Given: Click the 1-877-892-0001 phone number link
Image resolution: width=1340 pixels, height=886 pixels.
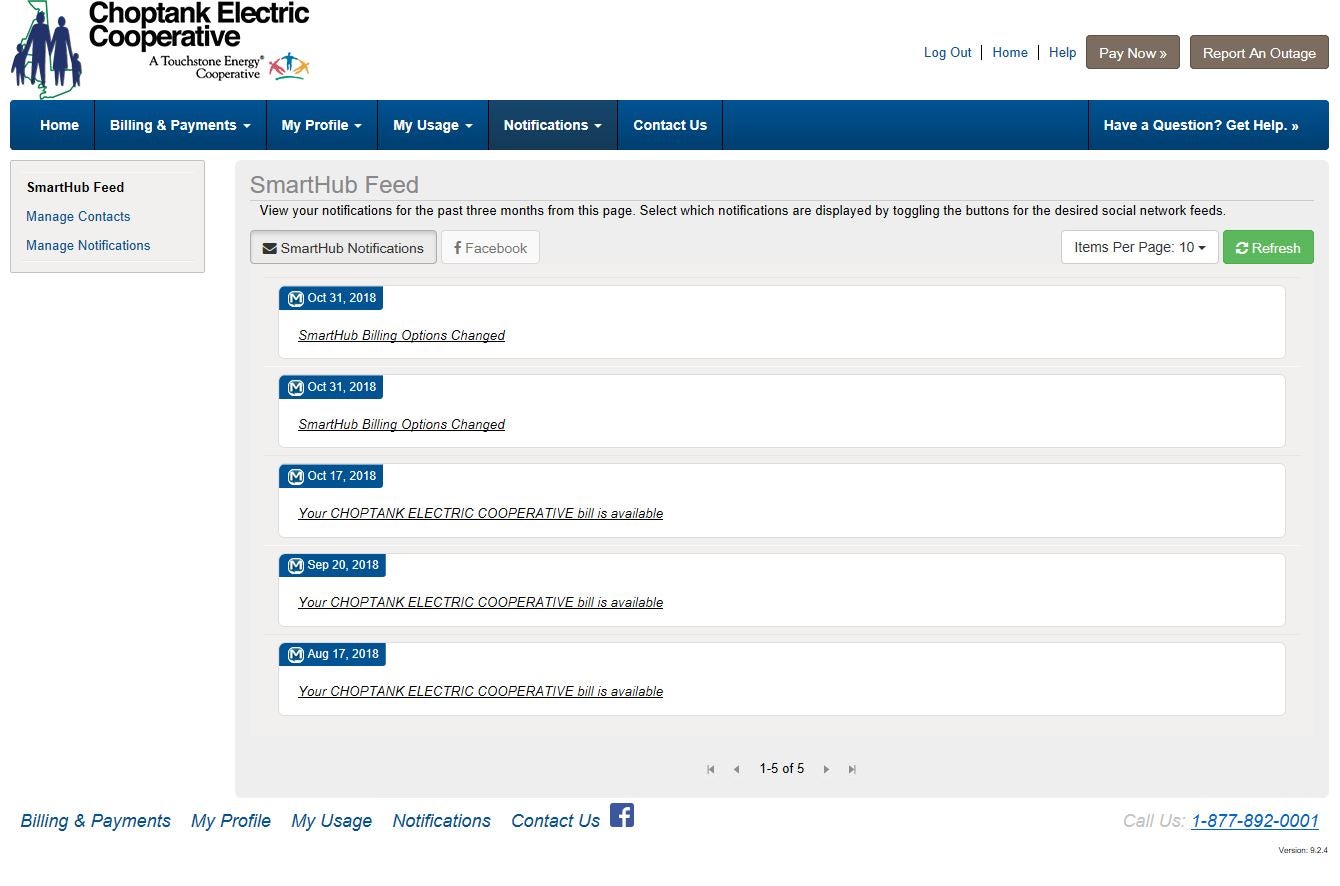Looking at the screenshot, I should point(1255,821).
